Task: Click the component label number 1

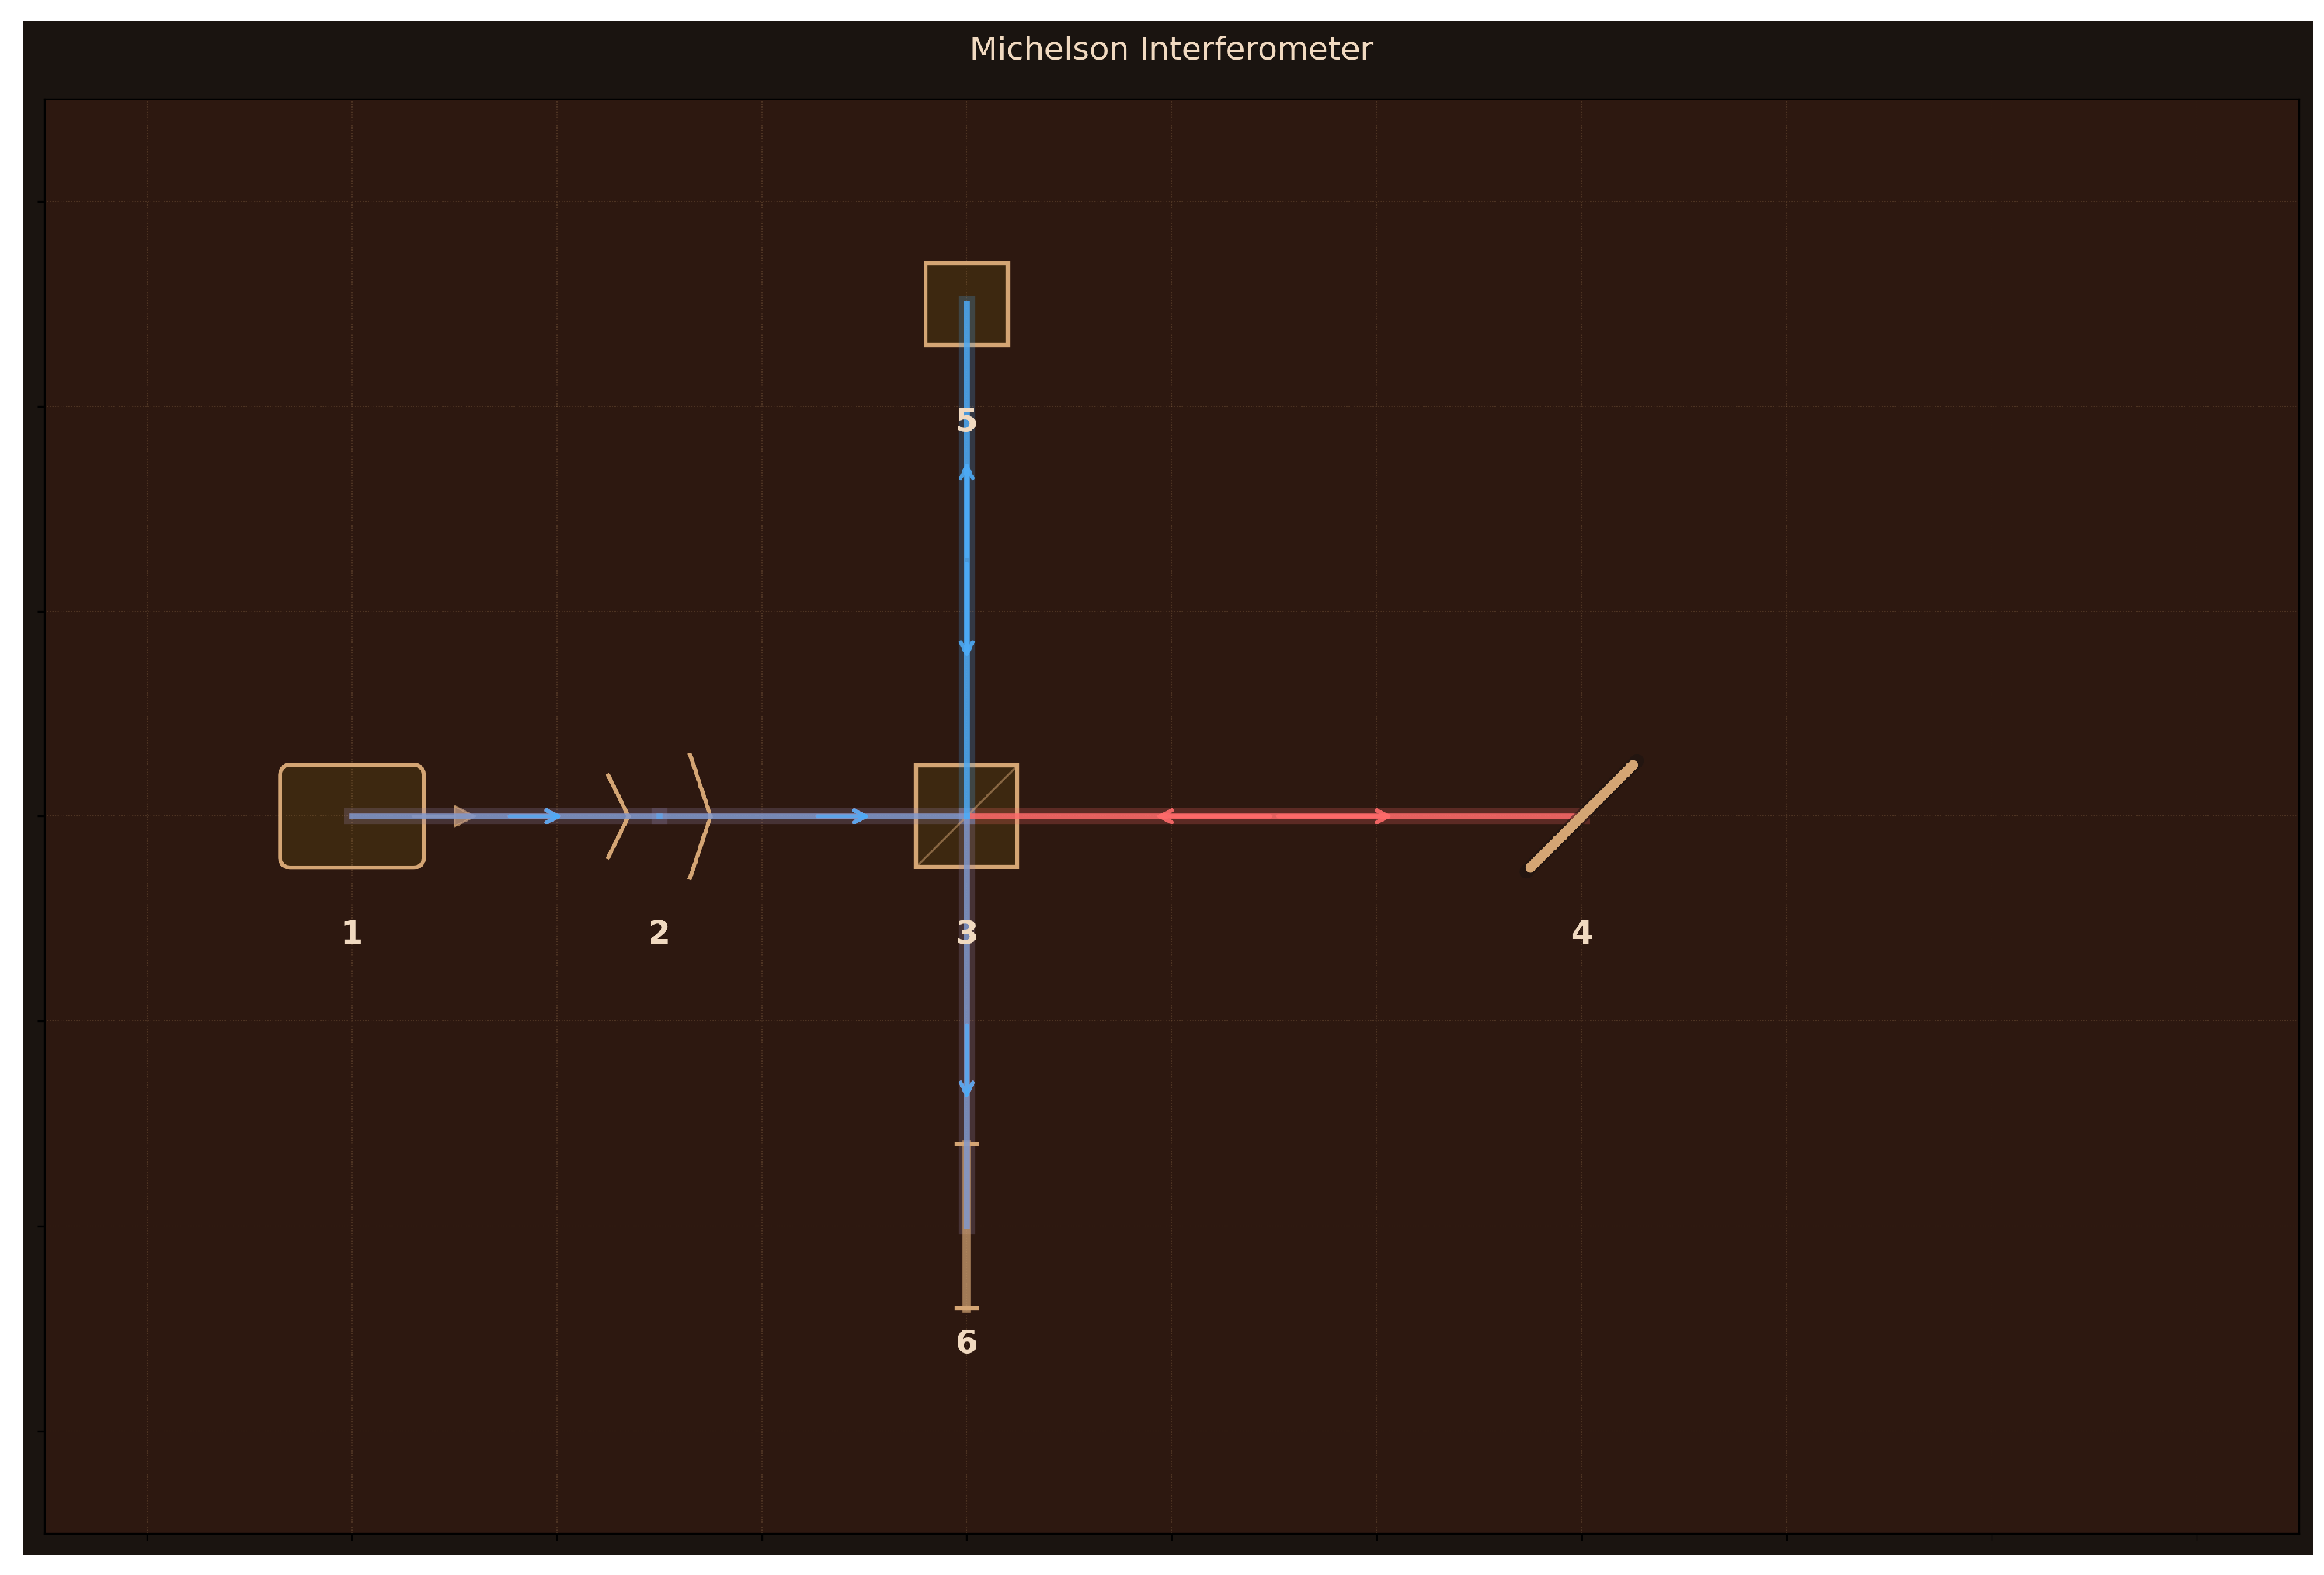Action: 351,932
